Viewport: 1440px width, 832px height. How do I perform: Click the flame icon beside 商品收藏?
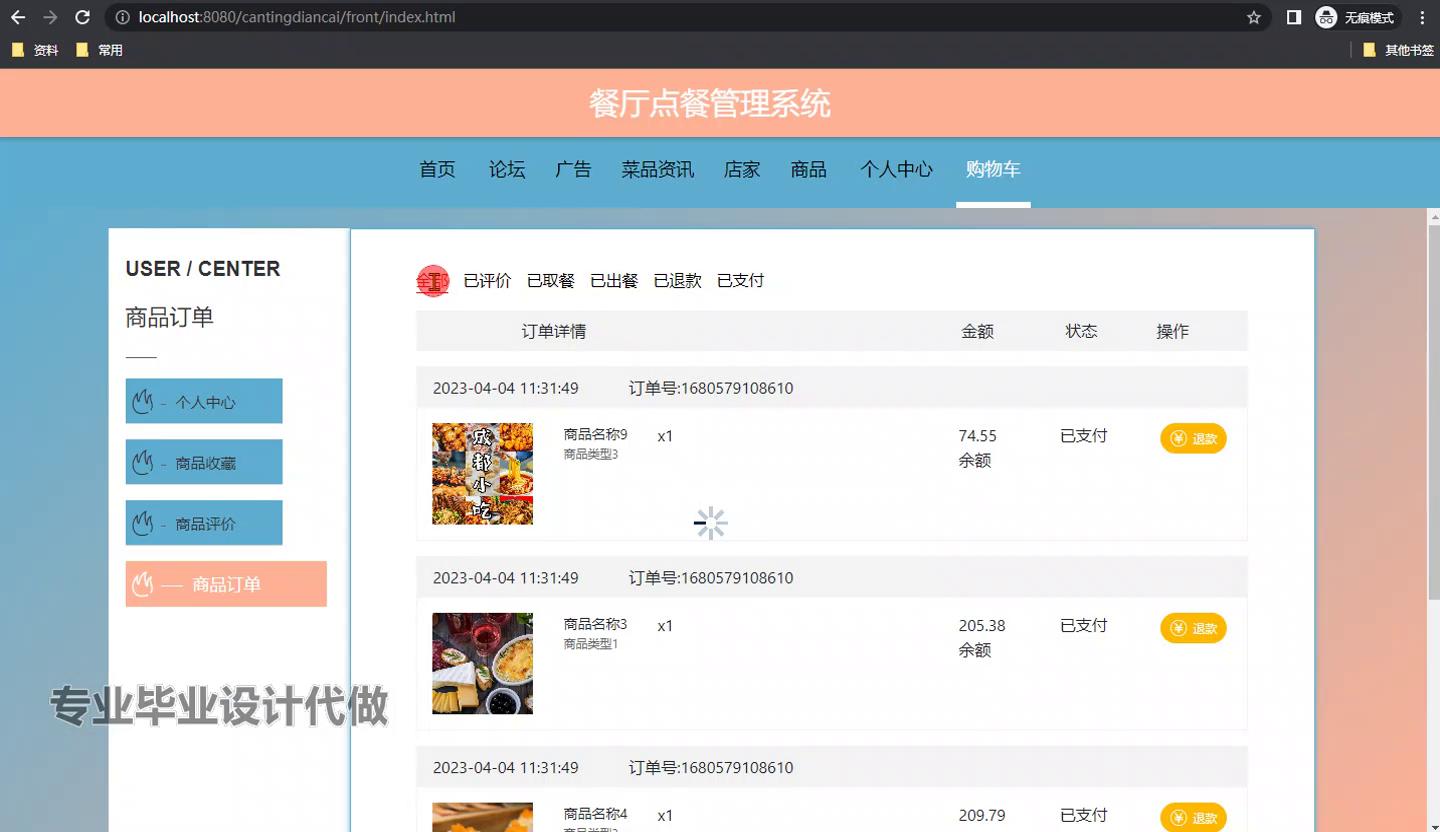[143, 462]
